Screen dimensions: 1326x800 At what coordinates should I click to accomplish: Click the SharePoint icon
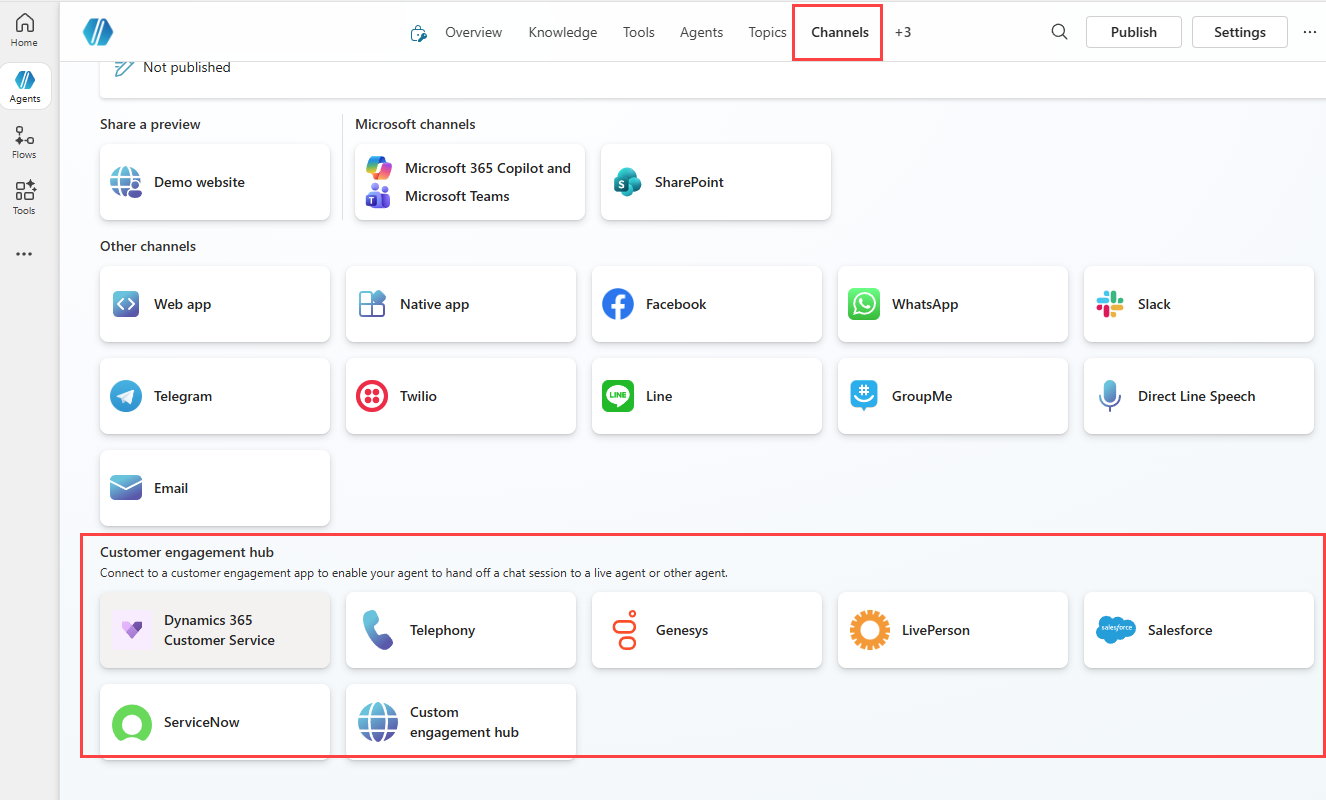(x=627, y=182)
